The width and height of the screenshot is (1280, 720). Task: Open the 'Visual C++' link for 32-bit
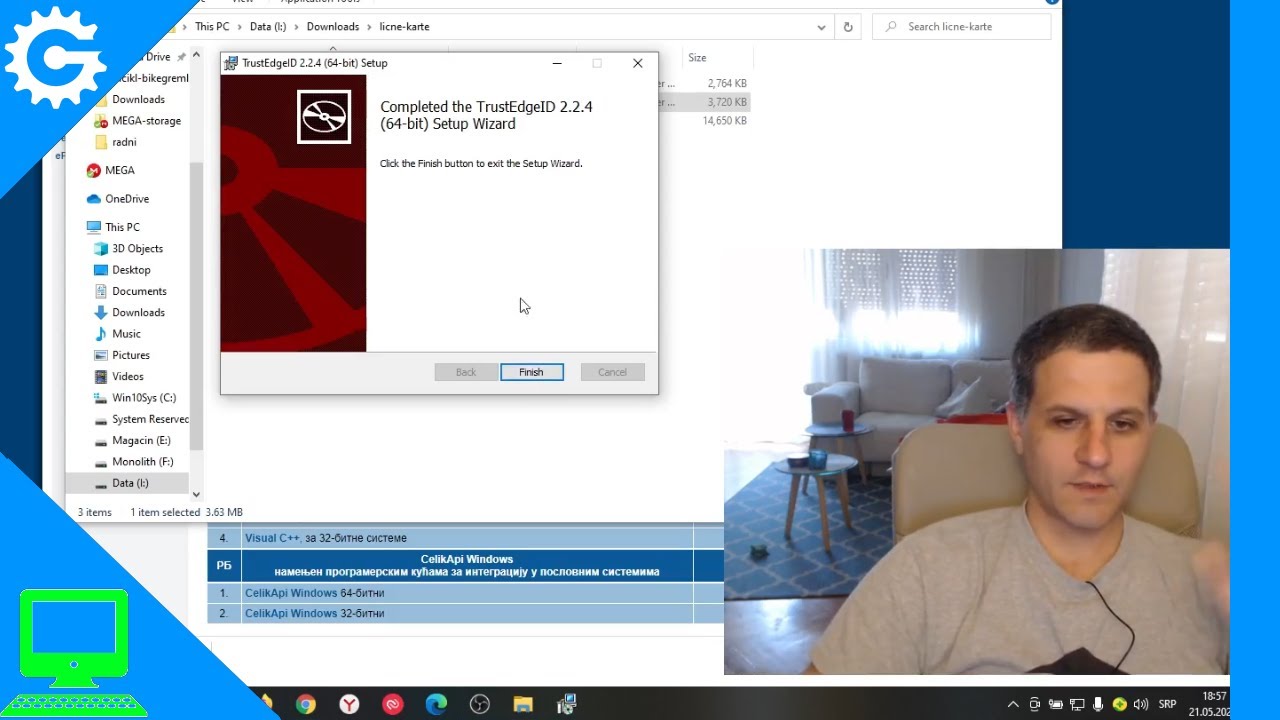click(272, 538)
